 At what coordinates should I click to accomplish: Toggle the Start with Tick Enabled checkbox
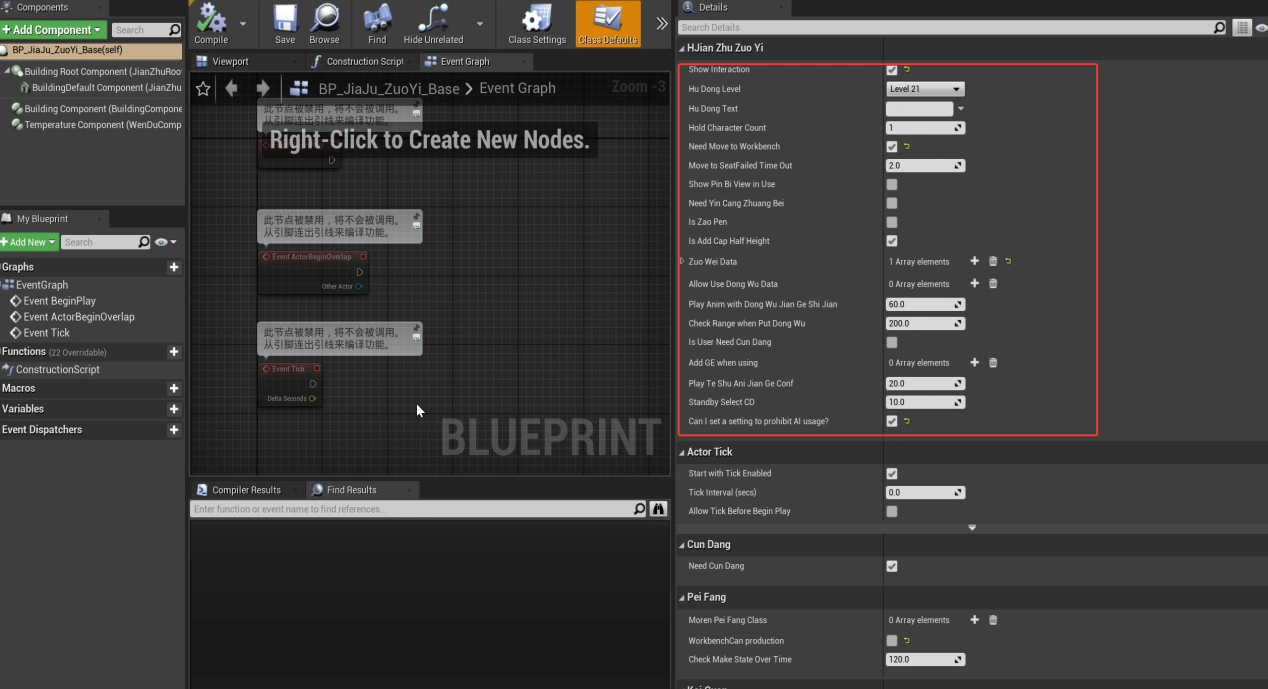(x=892, y=474)
